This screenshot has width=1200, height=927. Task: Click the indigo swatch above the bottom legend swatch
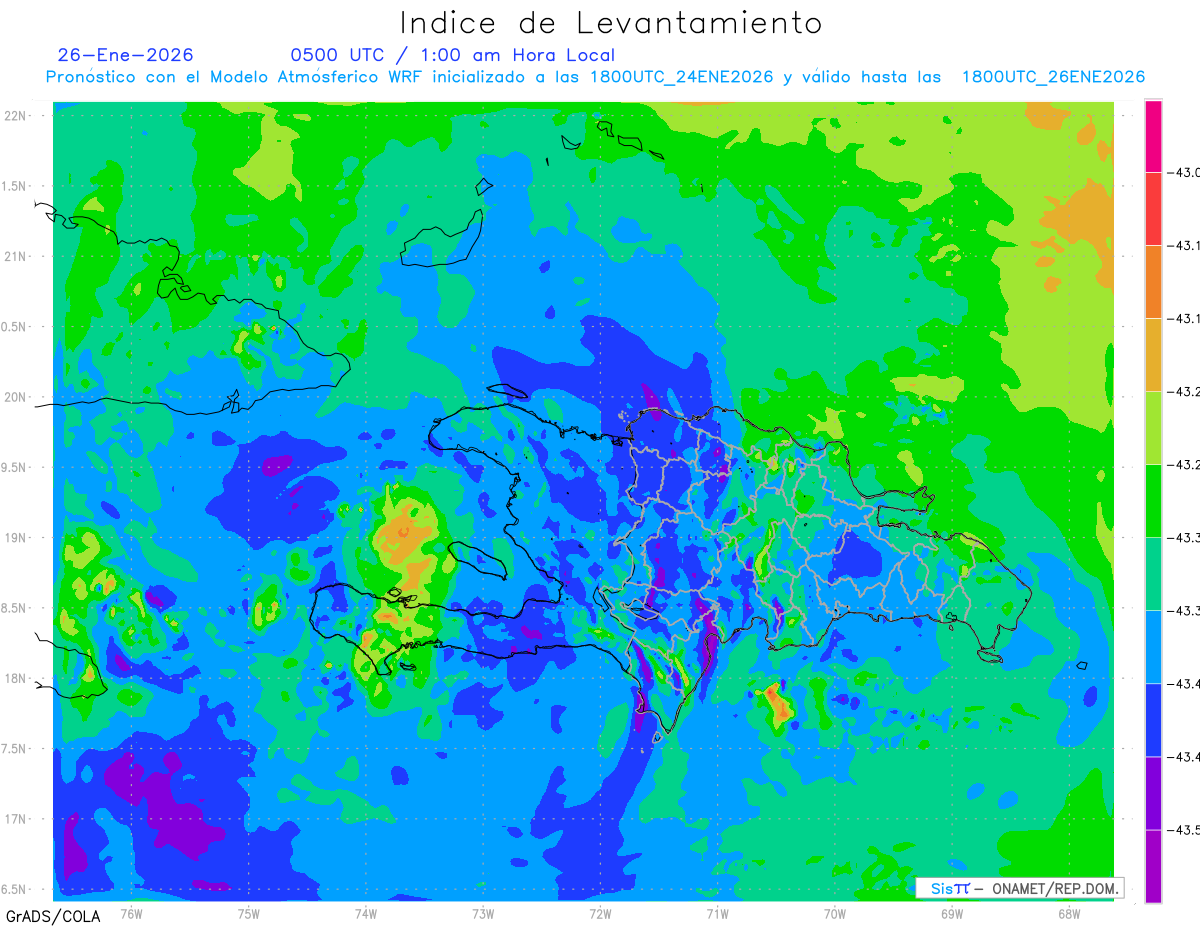click(x=1153, y=793)
